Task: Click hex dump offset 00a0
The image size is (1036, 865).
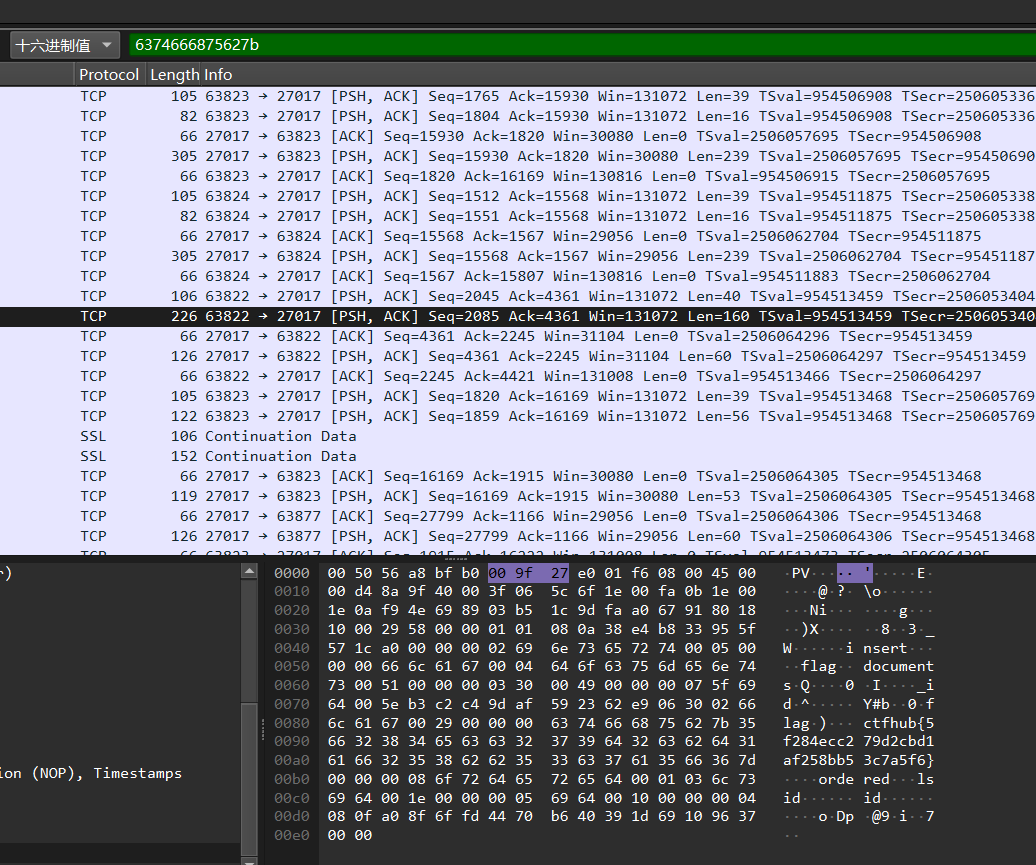Action: click(x=291, y=761)
